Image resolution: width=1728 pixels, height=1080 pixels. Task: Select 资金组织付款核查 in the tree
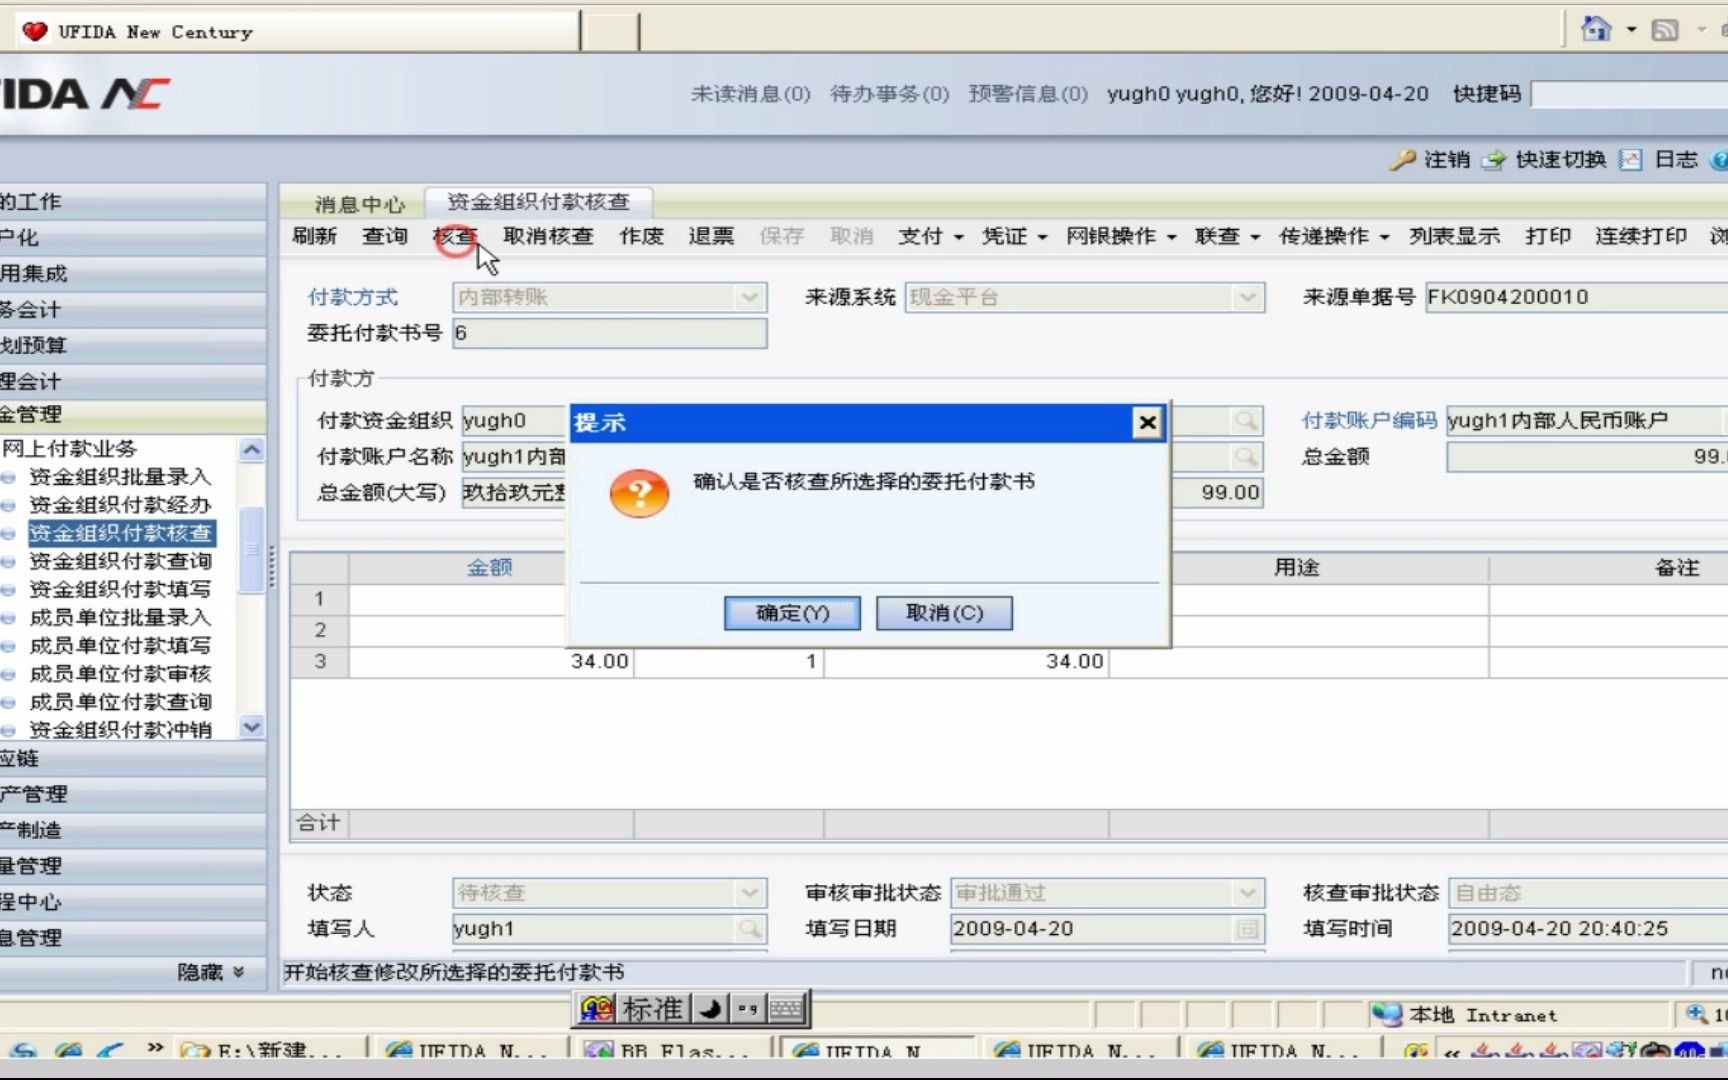click(x=120, y=533)
